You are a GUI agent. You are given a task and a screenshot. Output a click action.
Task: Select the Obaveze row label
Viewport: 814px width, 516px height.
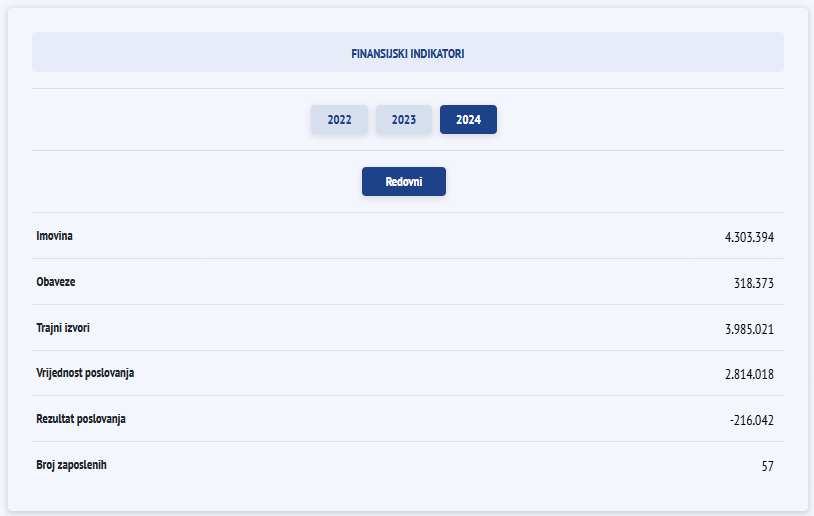click(56, 282)
